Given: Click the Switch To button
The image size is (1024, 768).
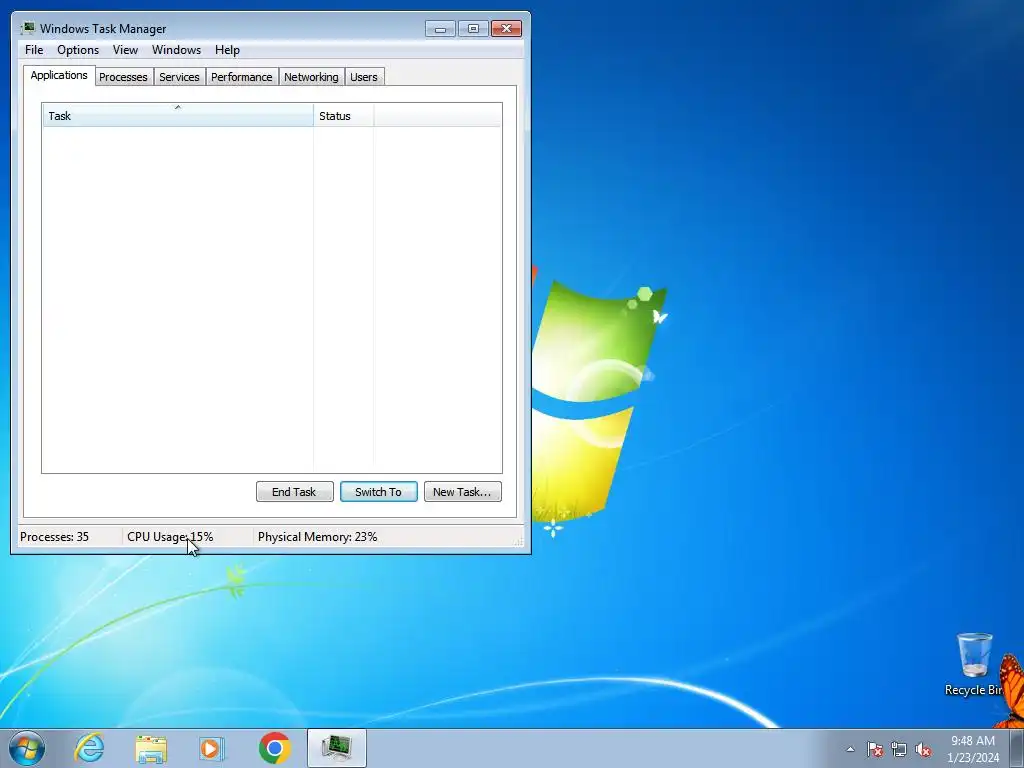Looking at the screenshot, I should click(x=379, y=492).
